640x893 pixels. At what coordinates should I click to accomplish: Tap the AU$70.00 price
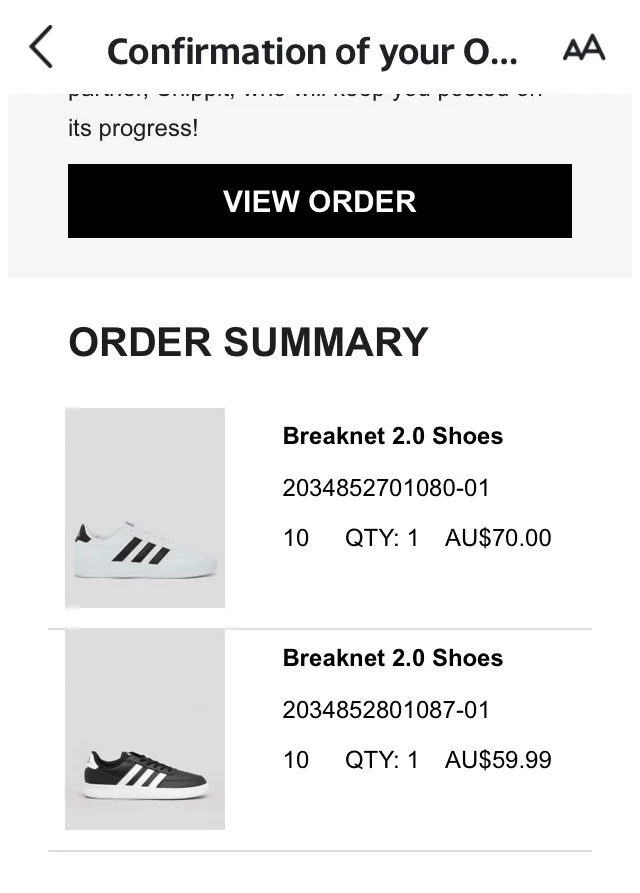498,538
